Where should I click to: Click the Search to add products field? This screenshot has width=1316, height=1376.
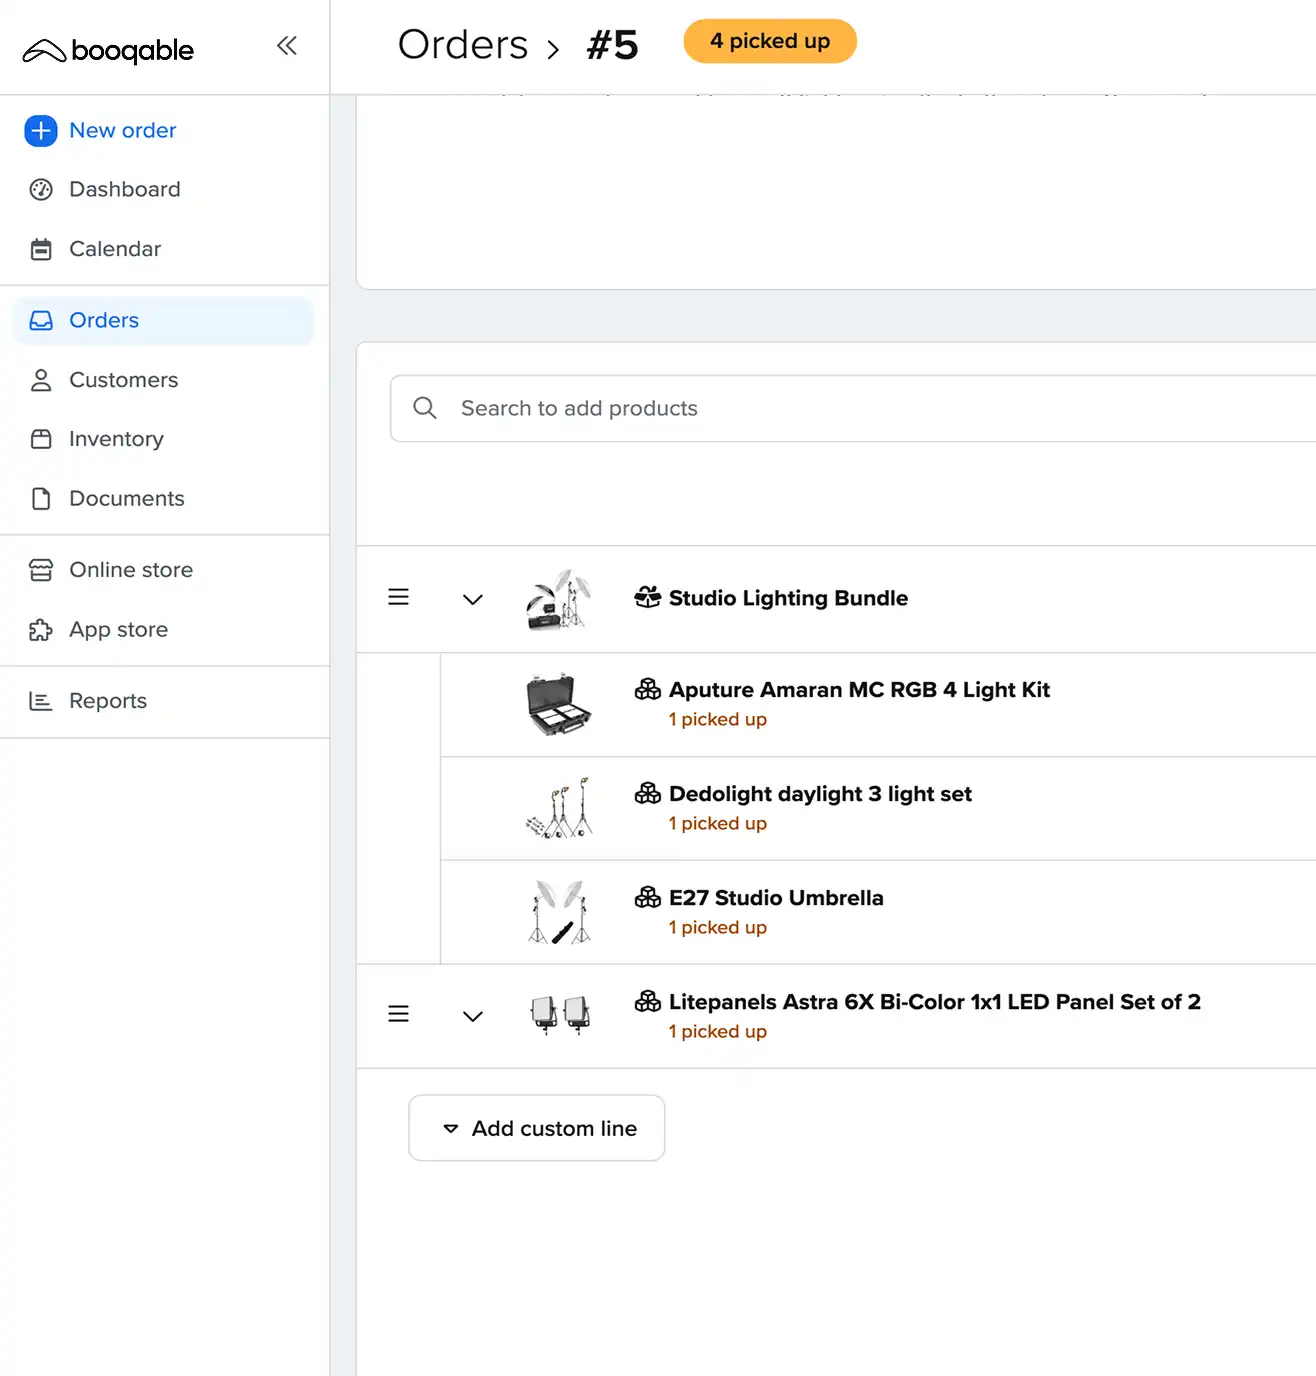coord(850,409)
